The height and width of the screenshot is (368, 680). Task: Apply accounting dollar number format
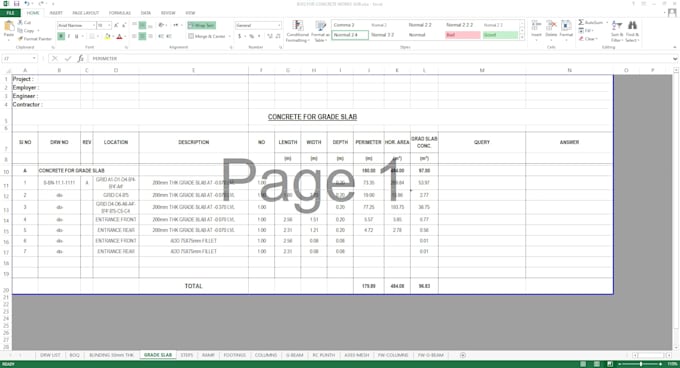click(239, 36)
